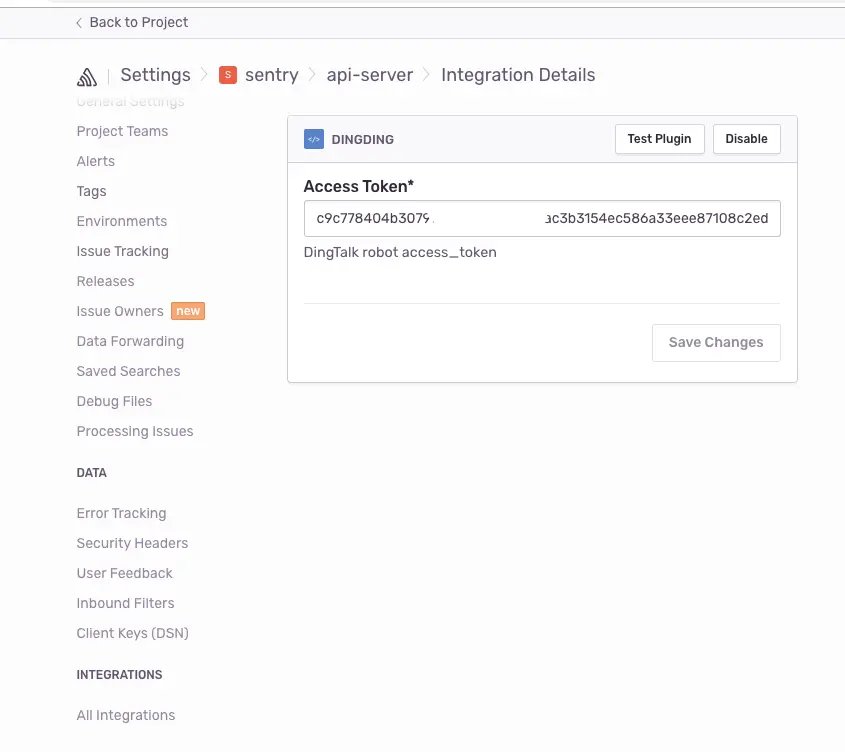Click the DINGDING plugin title

coord(362,140)
